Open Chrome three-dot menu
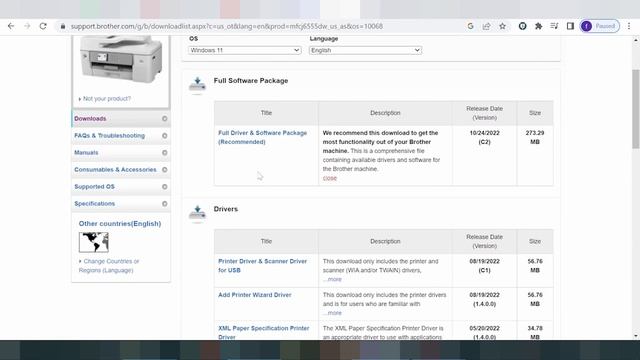Screen dimensions: 640x360 [x=629, y=26]
